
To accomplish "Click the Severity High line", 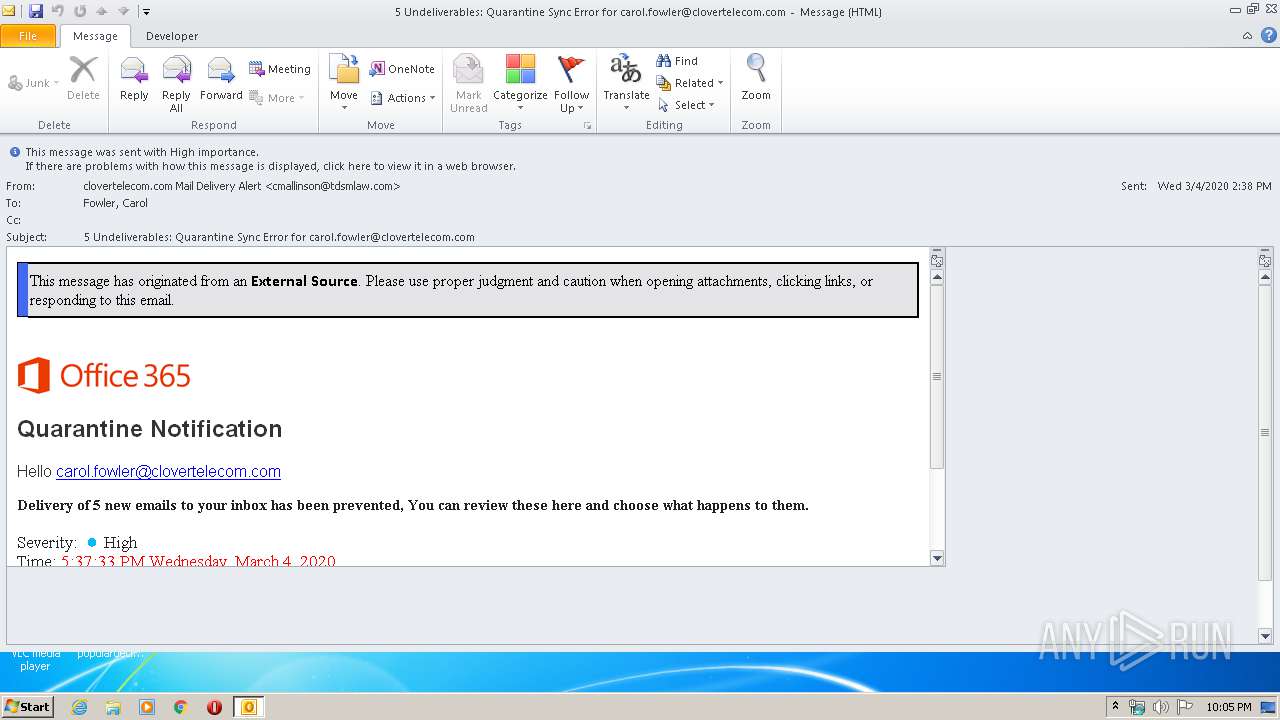I will click(77, 542).
